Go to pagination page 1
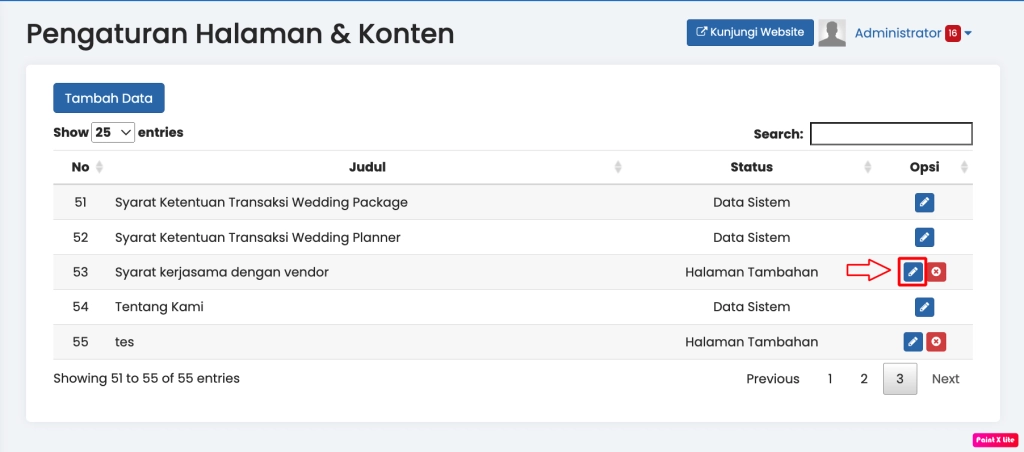Screen dimensions: 1024x452 coord(829,379)
